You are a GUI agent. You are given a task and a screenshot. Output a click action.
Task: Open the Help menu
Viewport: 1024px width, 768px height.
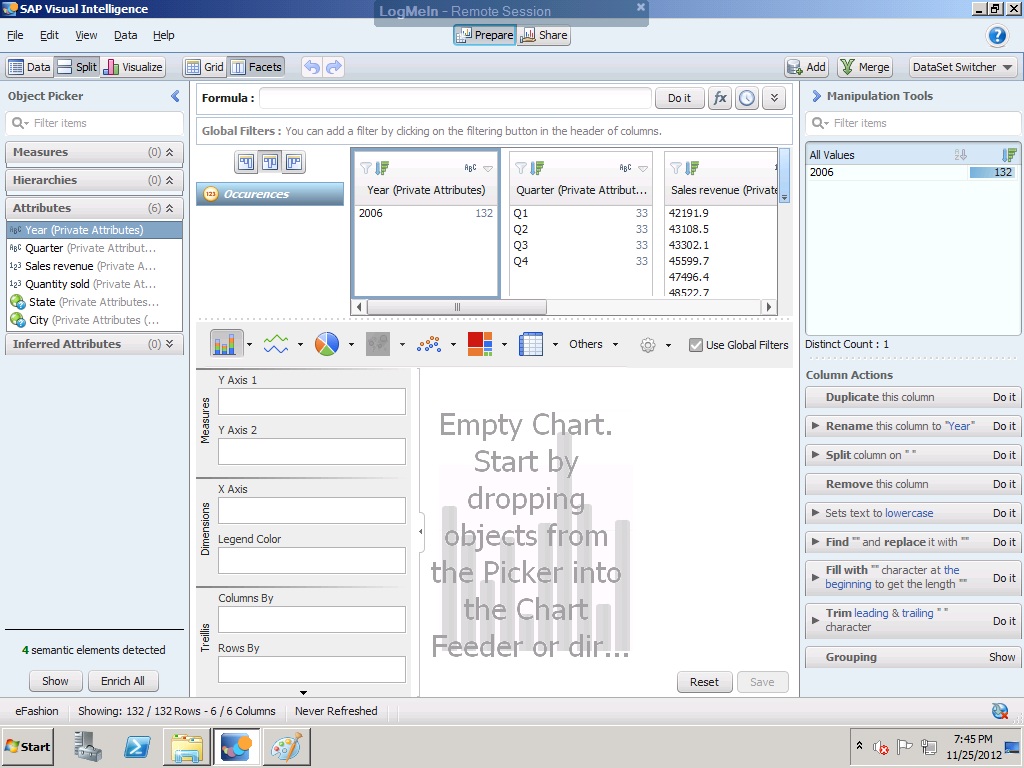(163, 35)
